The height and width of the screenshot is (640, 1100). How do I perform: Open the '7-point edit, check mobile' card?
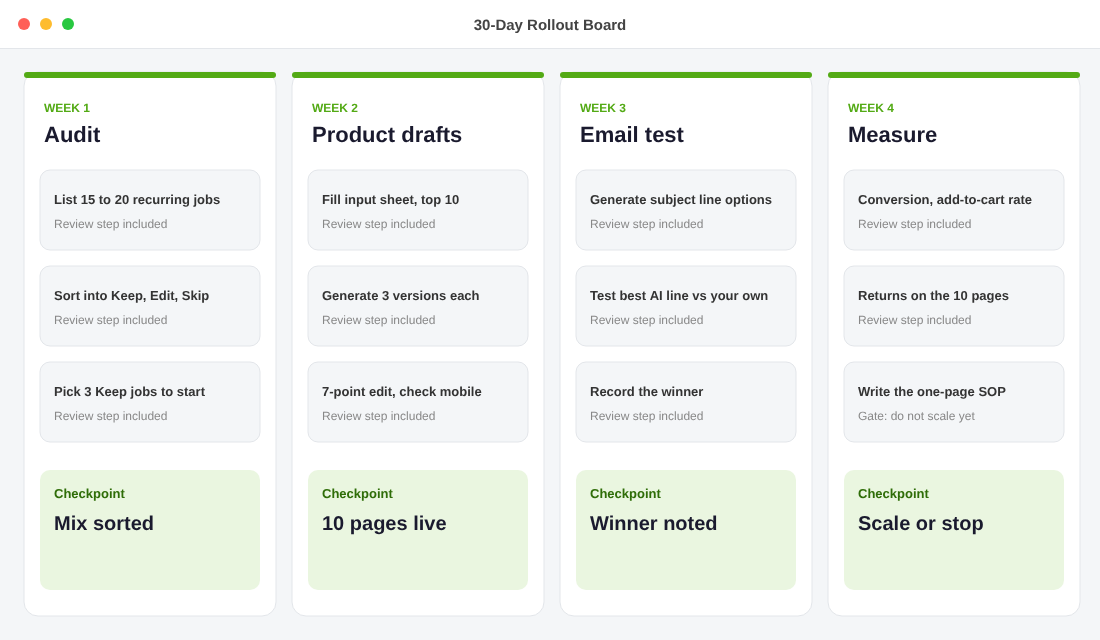pyautogui.click(x=418, y=402)
